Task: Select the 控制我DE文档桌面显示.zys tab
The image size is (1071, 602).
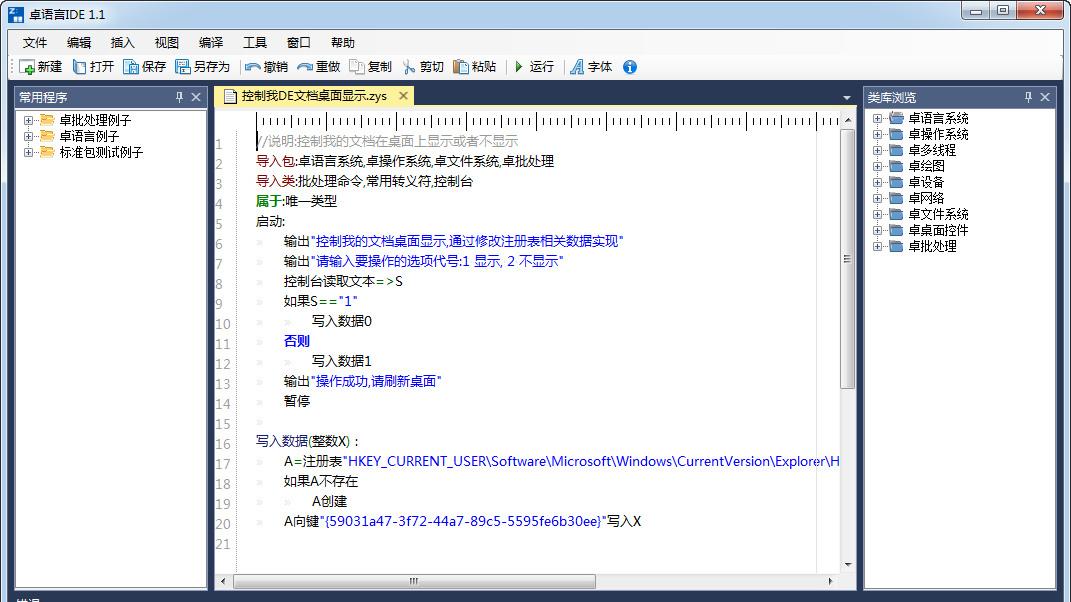Action: pyautogui.click(x=314, y=96)
